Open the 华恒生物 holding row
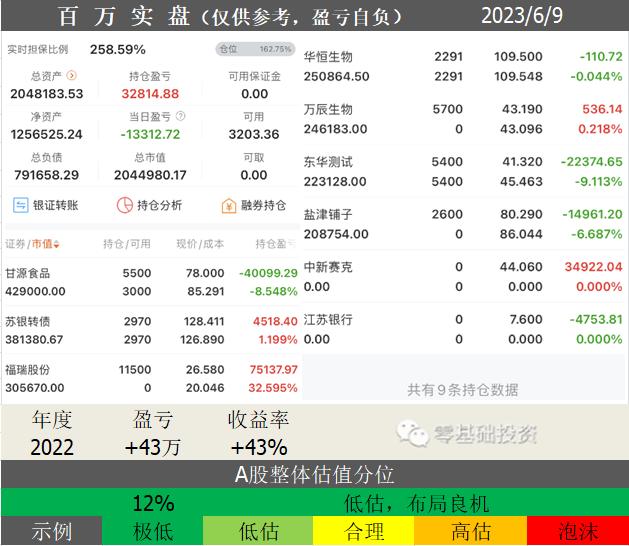The height and width of the screenshot is (546, 629). pos(463,66)
